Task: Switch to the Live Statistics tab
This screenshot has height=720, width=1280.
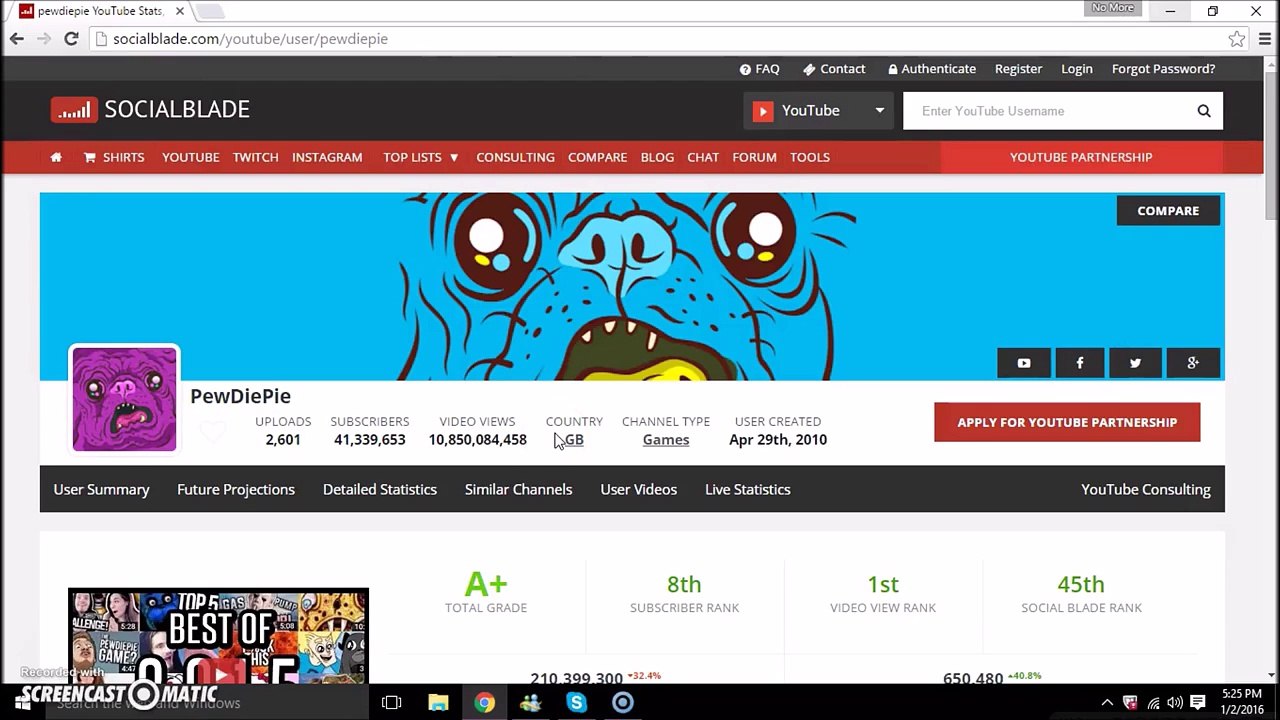Action: 748,489
